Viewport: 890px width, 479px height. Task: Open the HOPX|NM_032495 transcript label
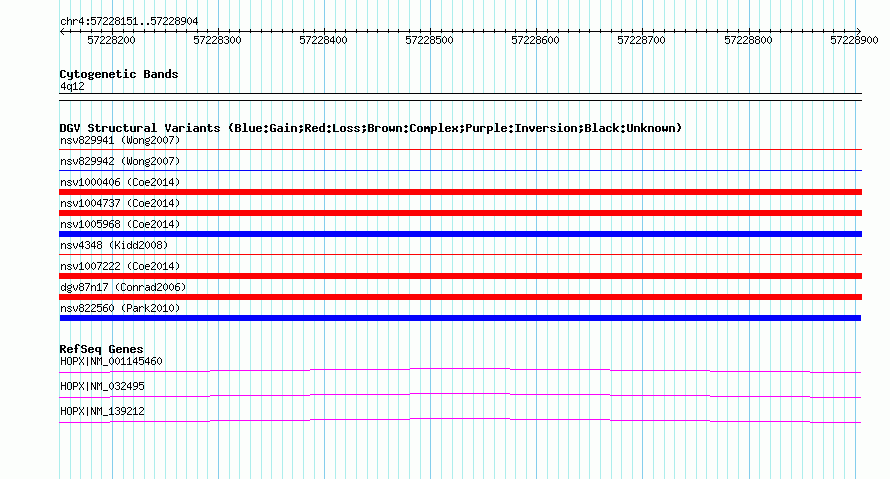click(x=102, y=386)
